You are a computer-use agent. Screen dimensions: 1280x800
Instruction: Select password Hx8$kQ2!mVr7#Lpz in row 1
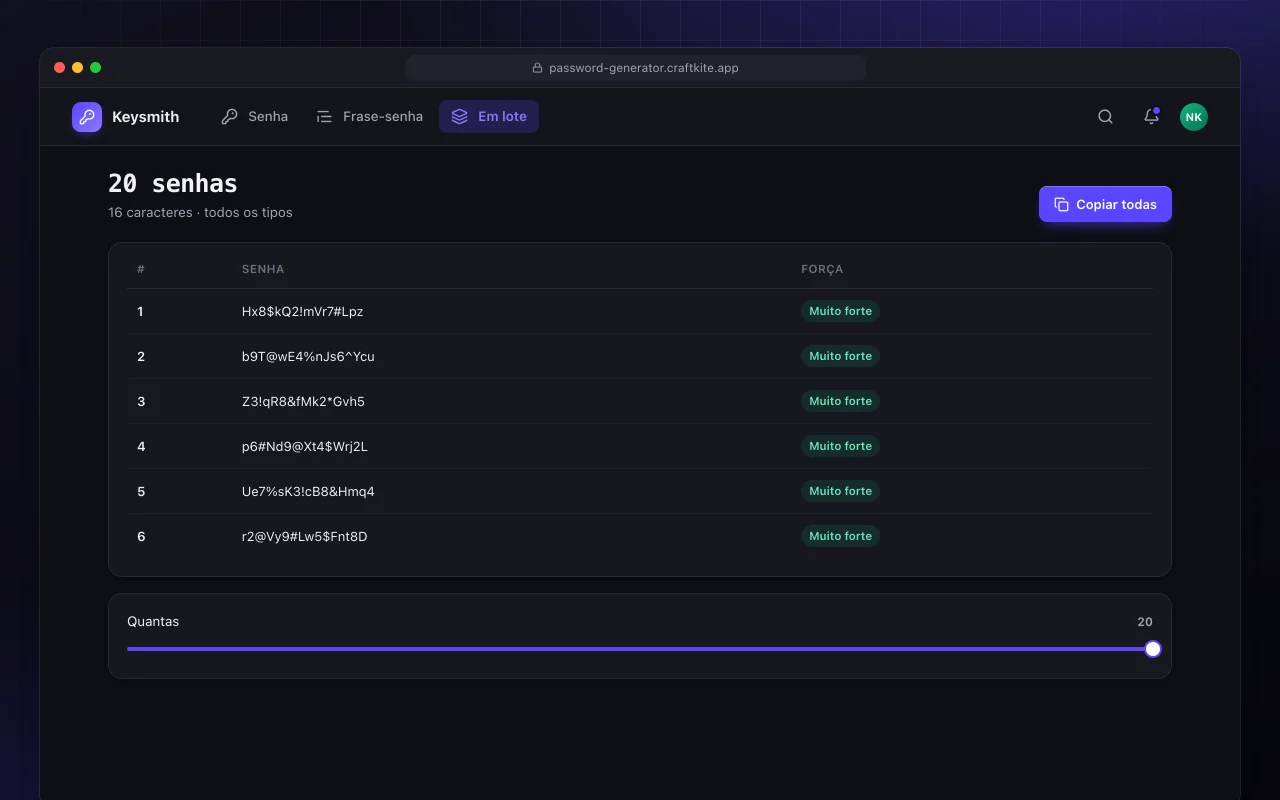tap(302, 311)
